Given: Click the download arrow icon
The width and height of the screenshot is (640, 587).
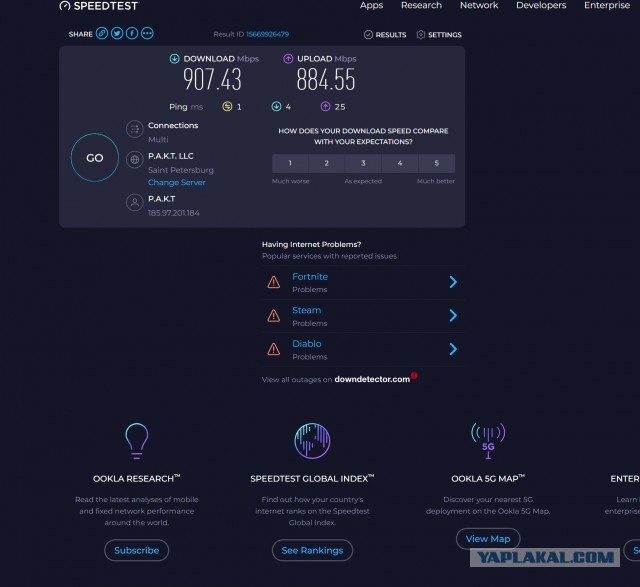Looking at the screenshot, I should coord(174,59).
